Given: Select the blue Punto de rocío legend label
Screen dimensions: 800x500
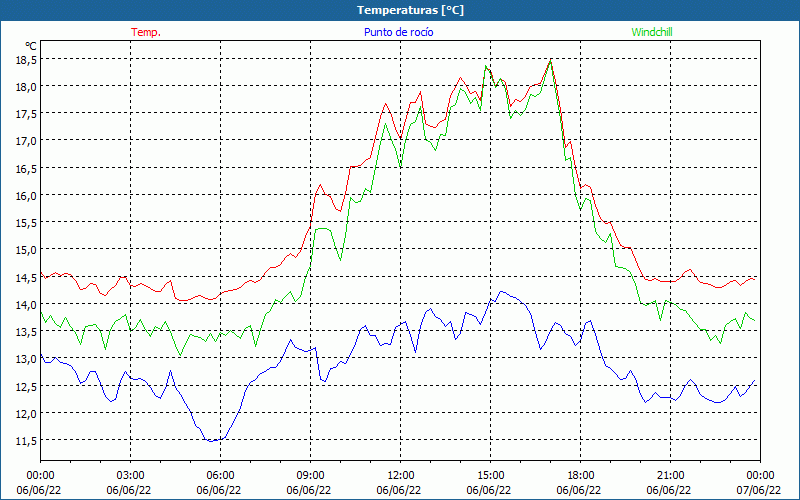Looking at the screenshot, I should [398, 32].
